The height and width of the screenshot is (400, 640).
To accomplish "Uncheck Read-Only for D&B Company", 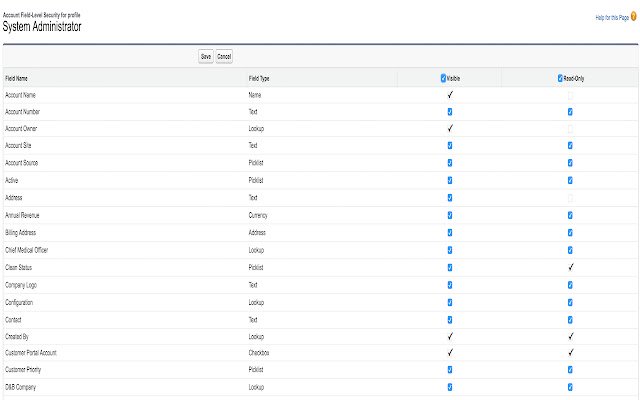I will 570,387.
